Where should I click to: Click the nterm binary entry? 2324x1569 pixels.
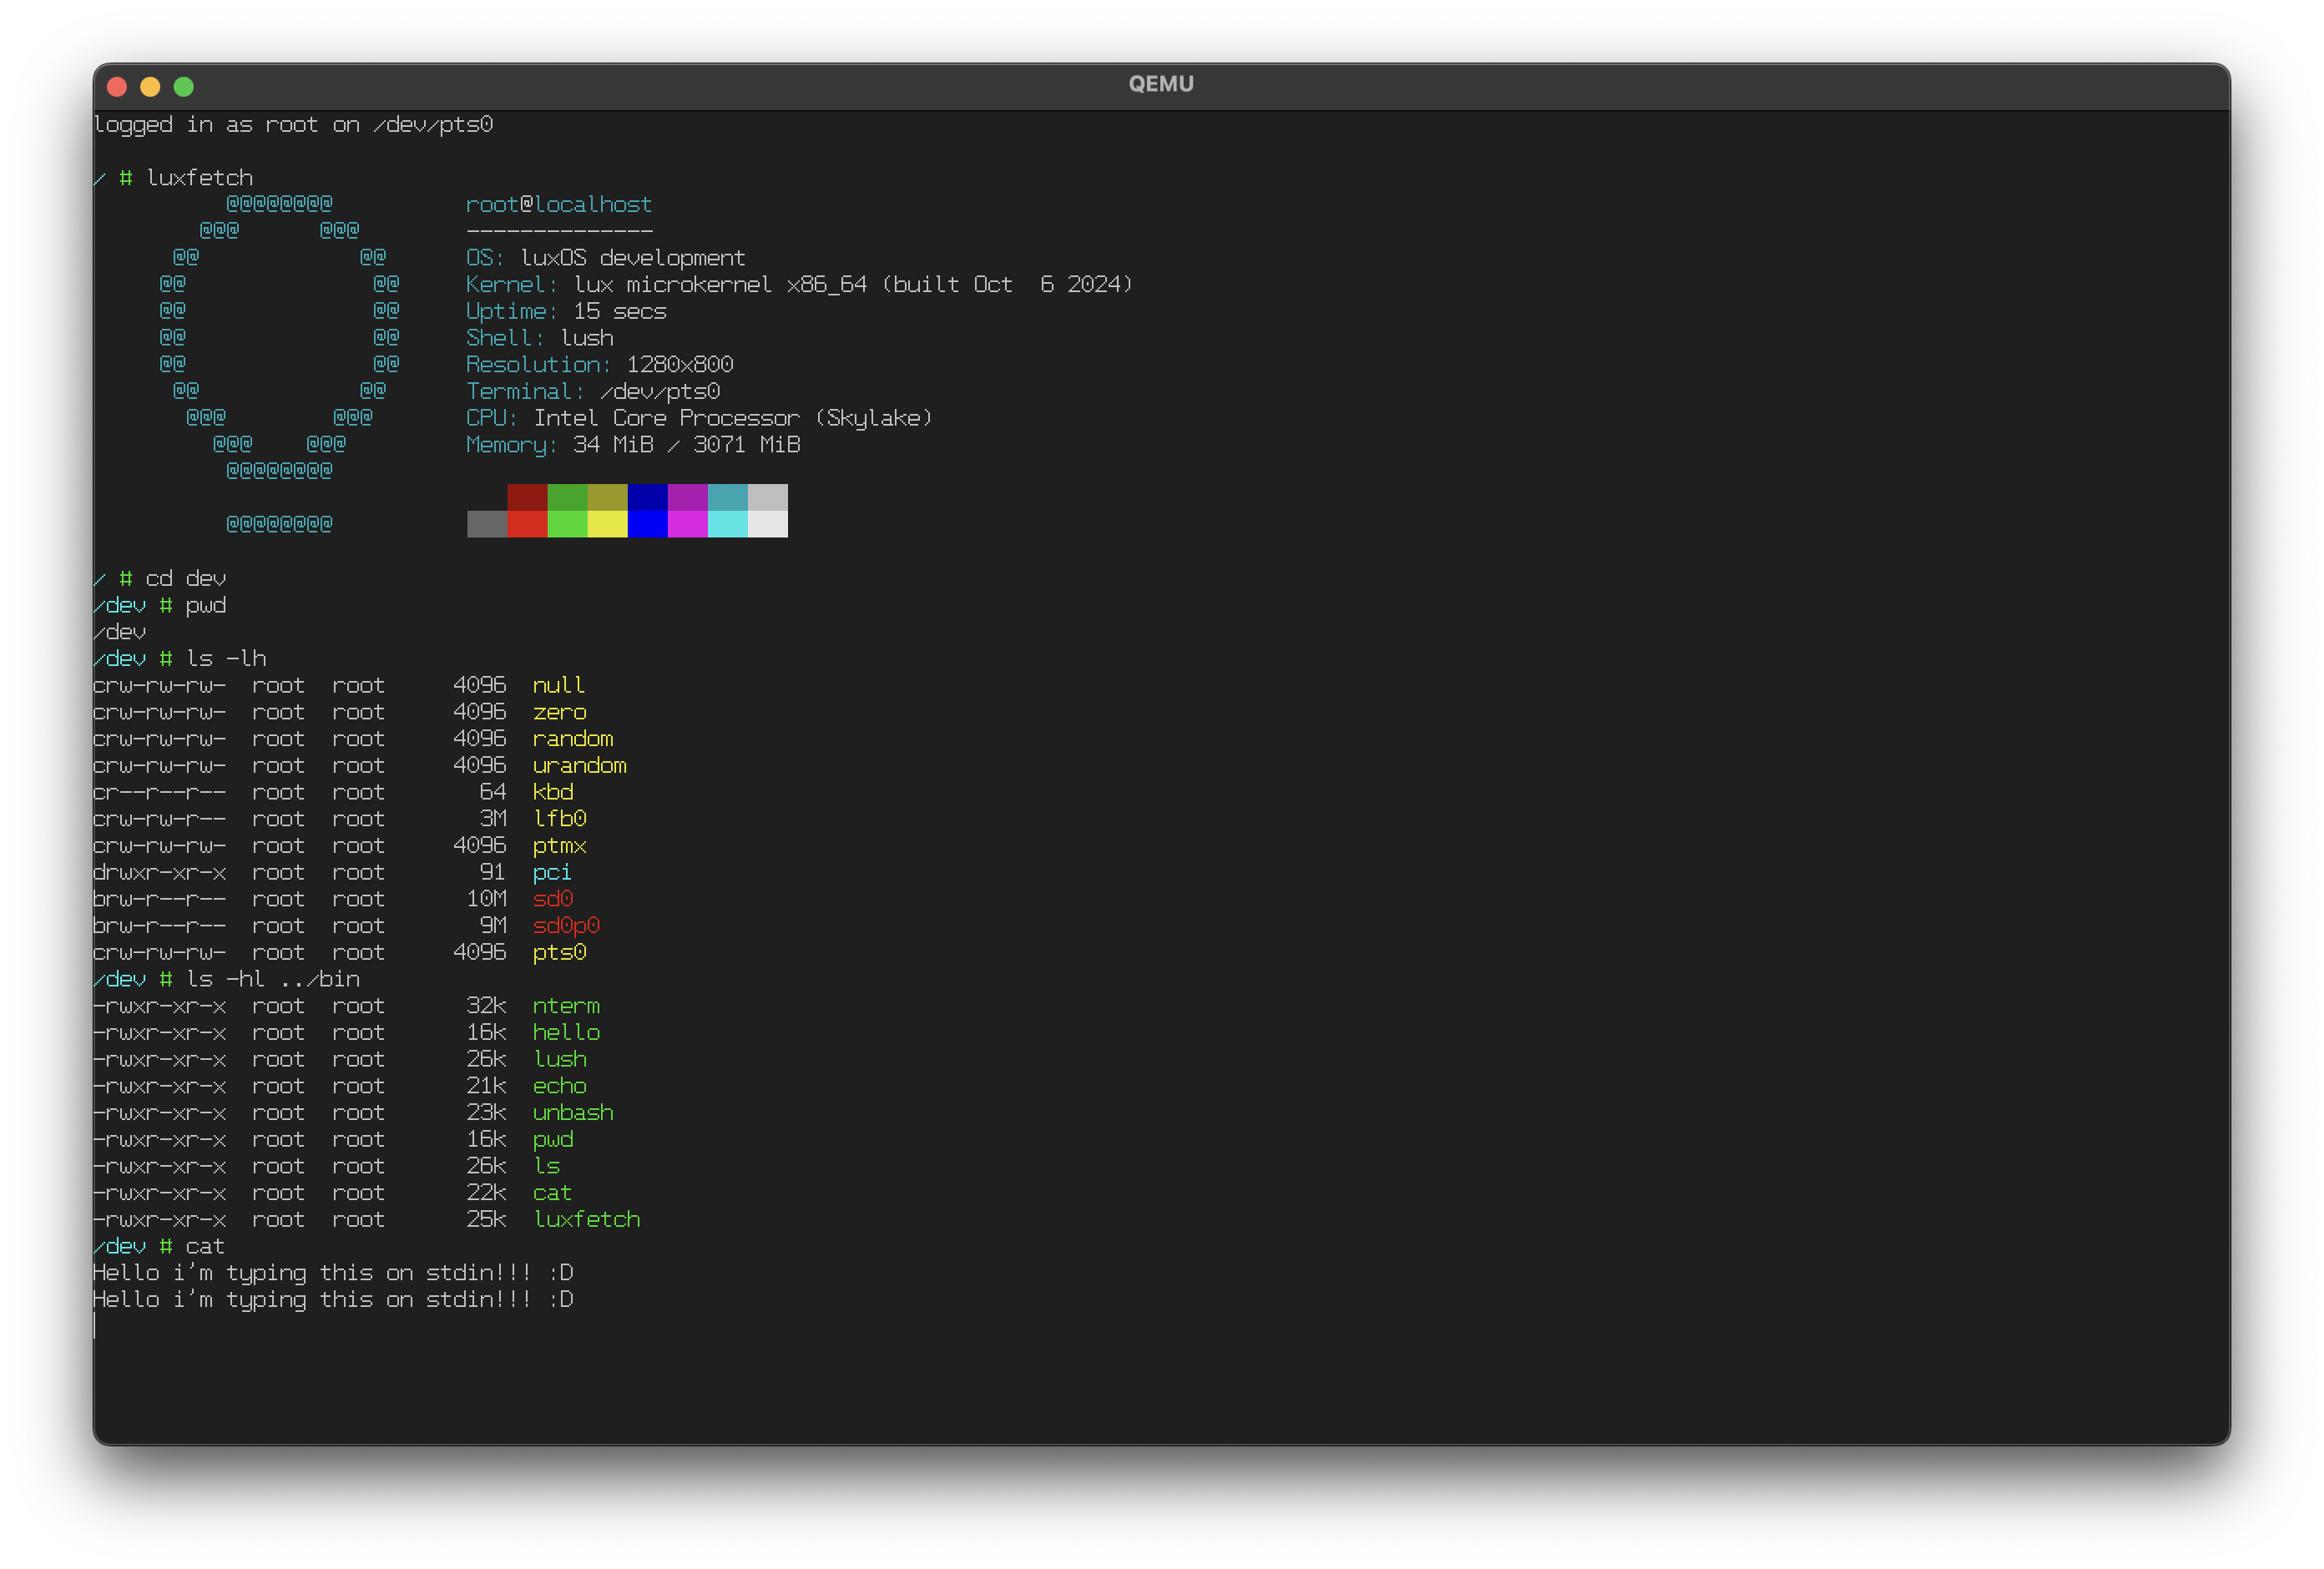pos(566,1005)
